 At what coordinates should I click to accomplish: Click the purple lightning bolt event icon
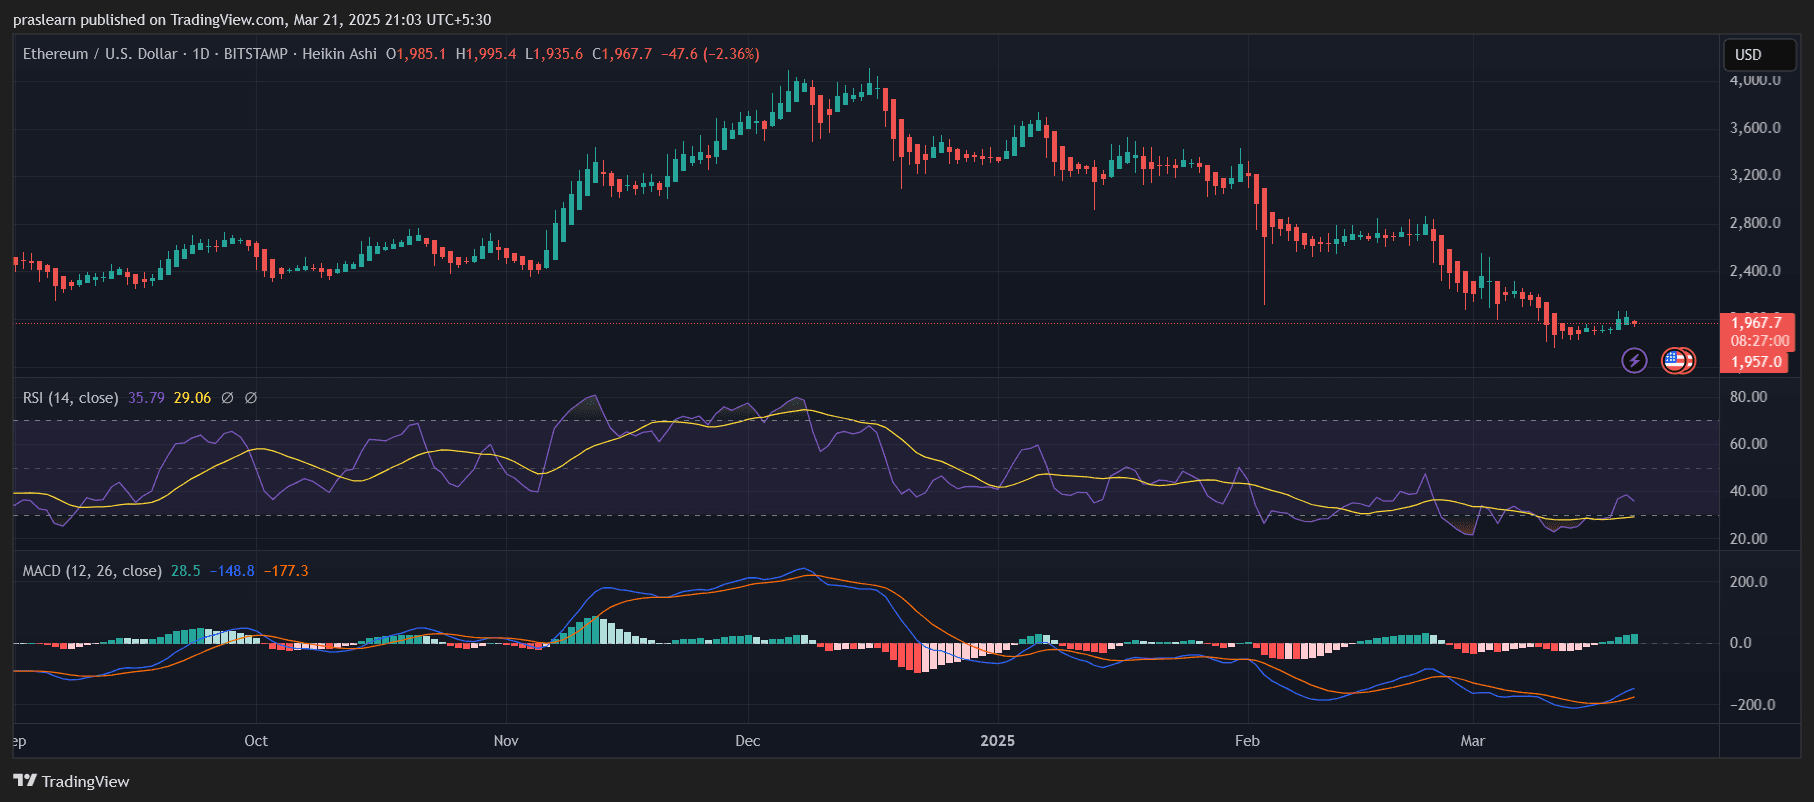[1634, 360]
